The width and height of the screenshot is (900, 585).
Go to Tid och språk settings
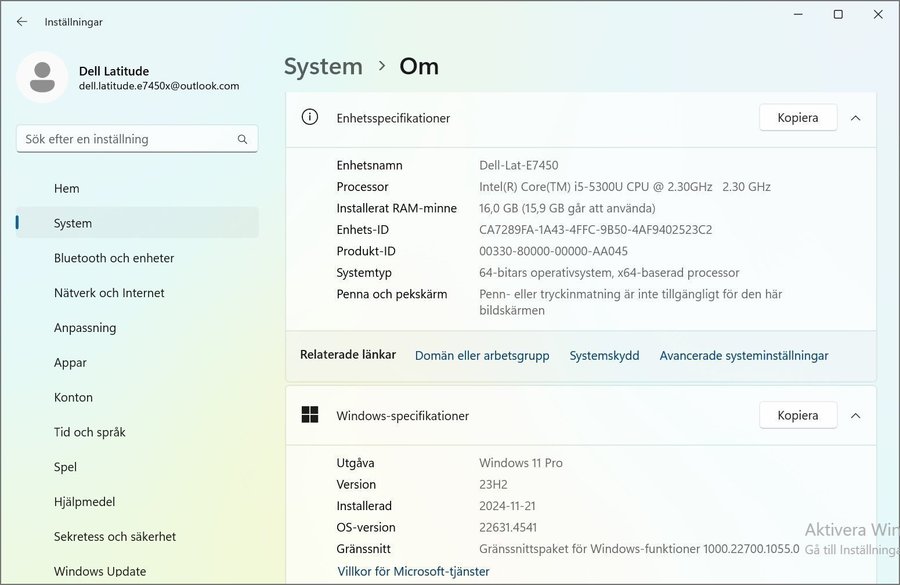[137, 432]
